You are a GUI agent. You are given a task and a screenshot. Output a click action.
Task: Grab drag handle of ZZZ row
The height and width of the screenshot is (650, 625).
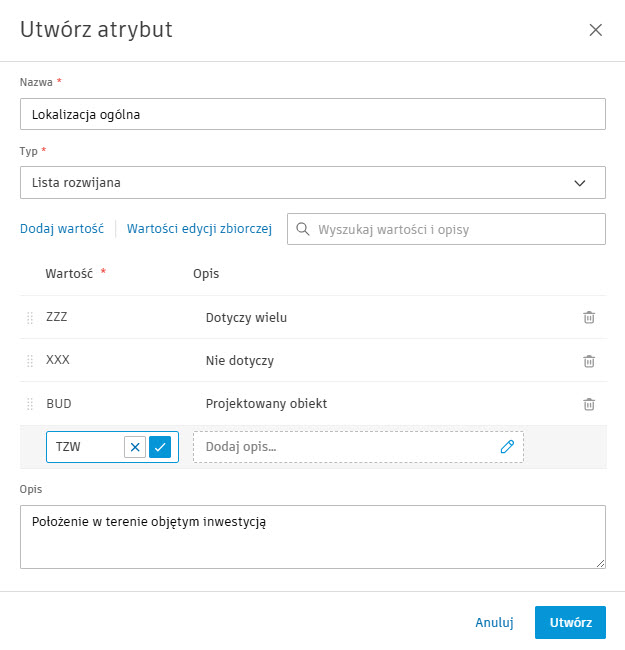tap(30, 318)
